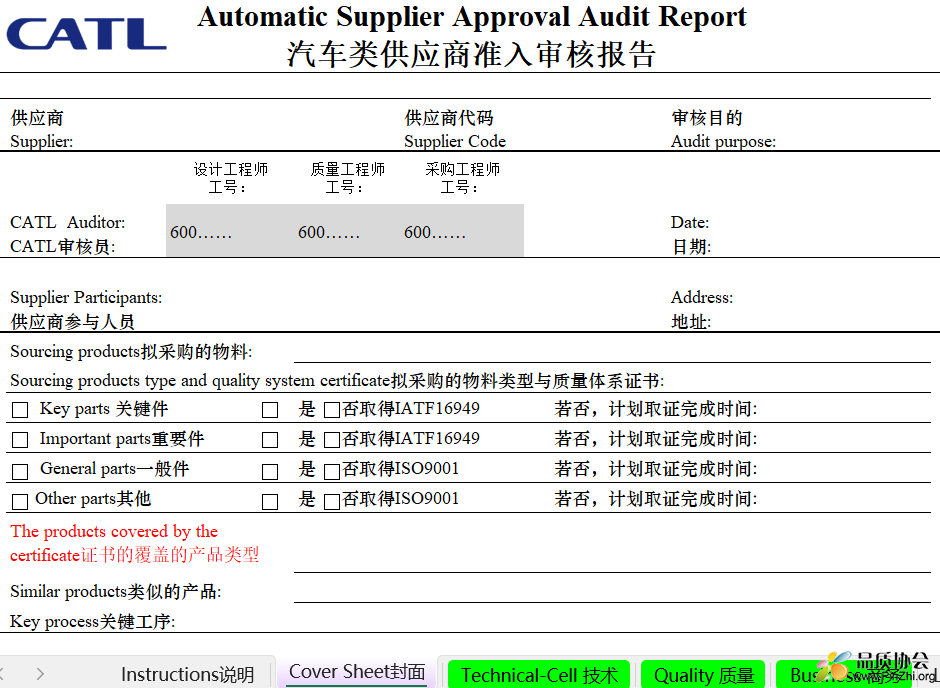Image resolution: width=940 pixels, height=688 pixels.
Task: Select the 采购工程师 工号 header
Action: (x=462, y=178)
